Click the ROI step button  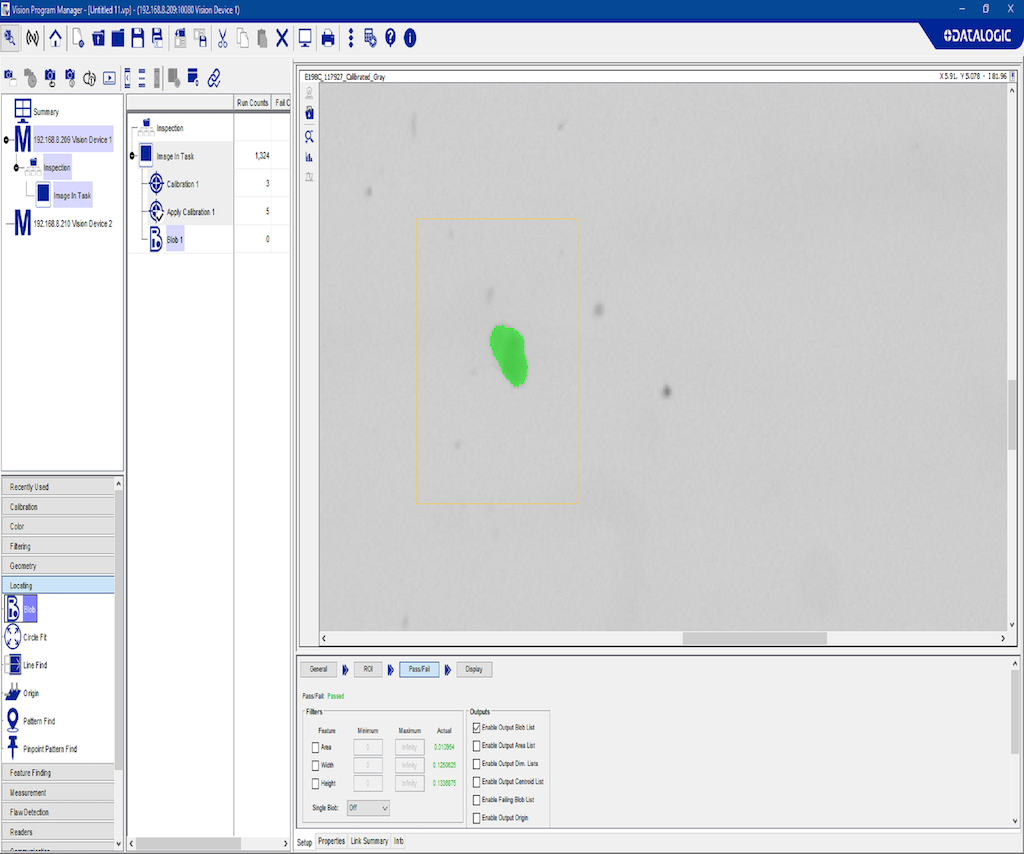(368, 669)
